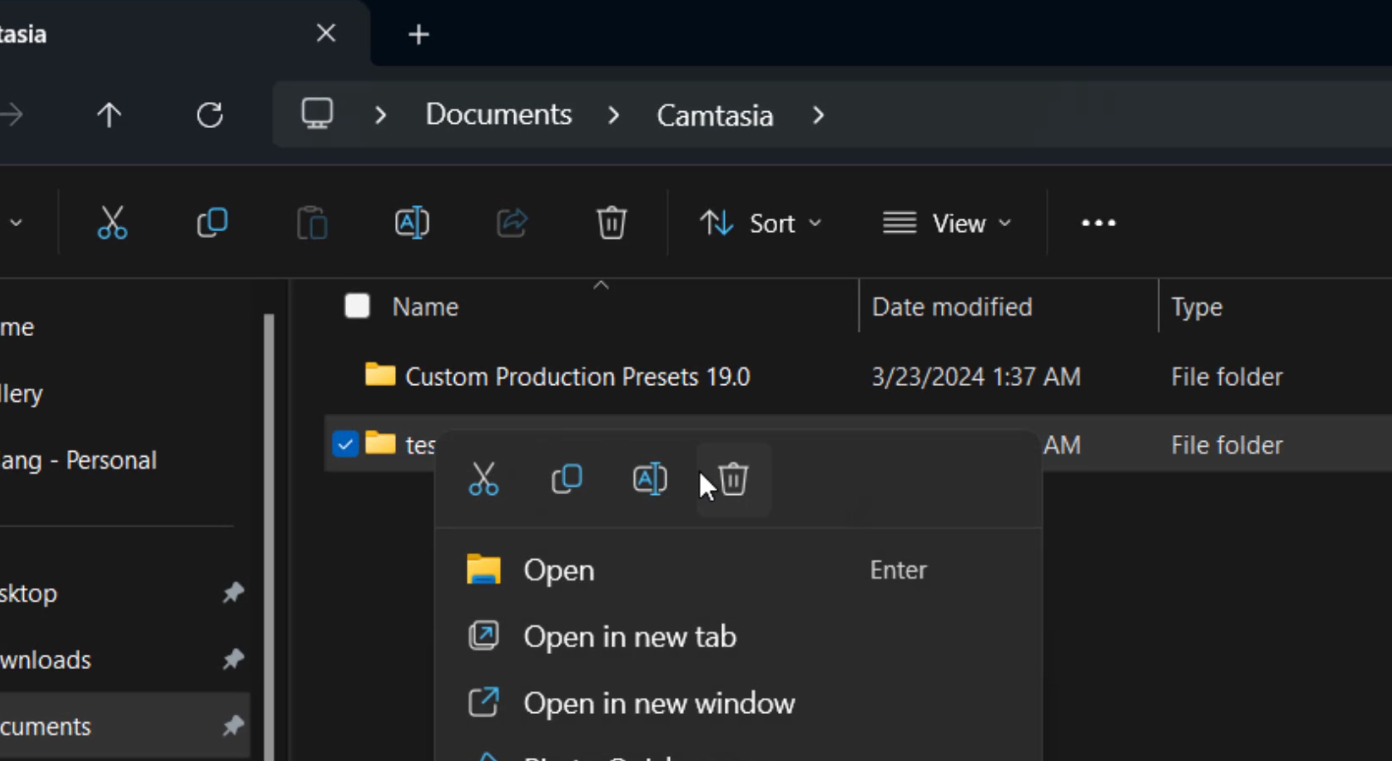The image size is (1392, 761).
Task: Click the Cut icon in the toolbar
Action: click(x=112, y=222)
